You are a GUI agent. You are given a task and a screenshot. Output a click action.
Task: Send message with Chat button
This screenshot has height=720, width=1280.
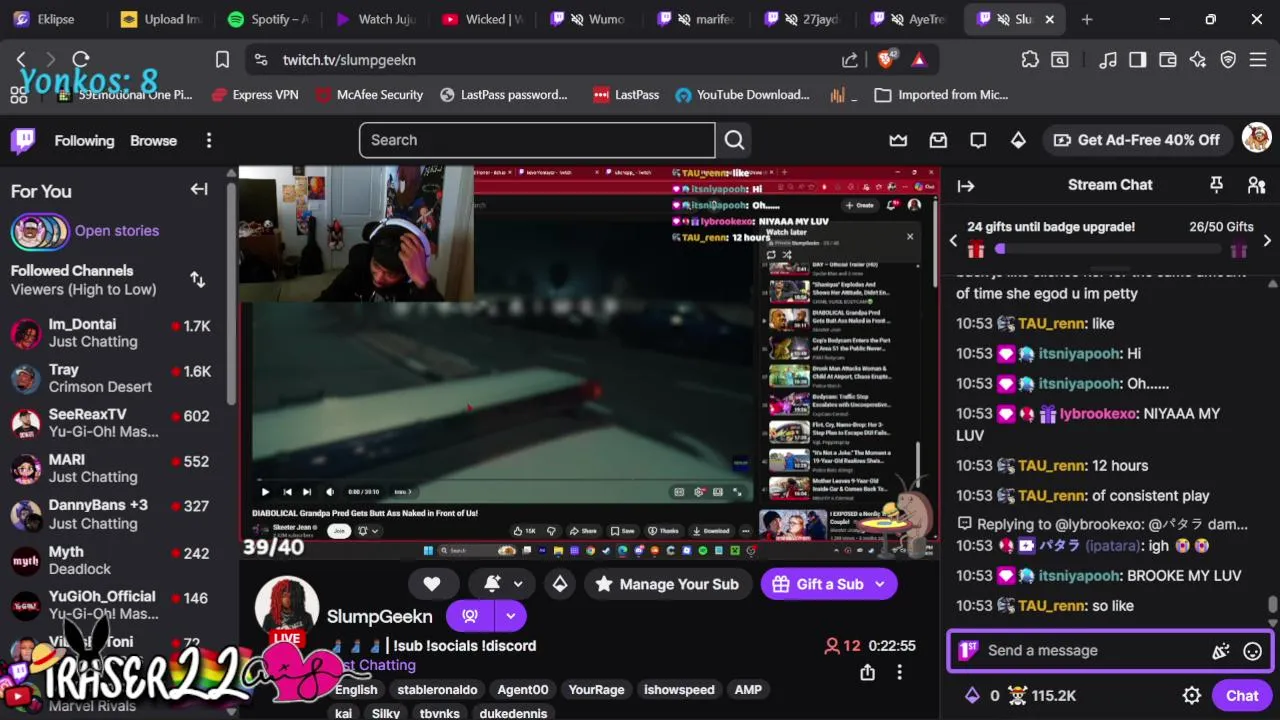point(1242,696)
